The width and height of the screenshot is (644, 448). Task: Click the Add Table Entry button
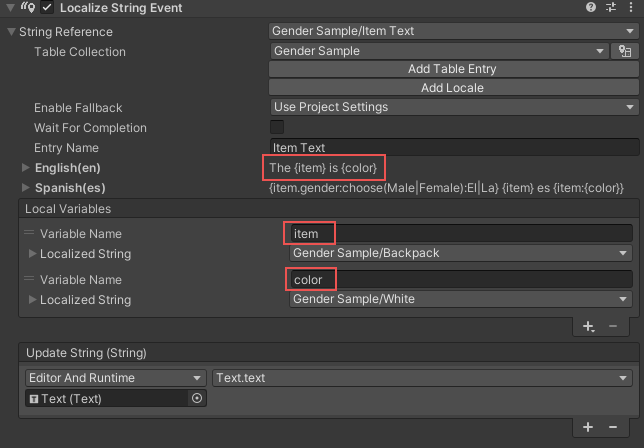[453, 69]
